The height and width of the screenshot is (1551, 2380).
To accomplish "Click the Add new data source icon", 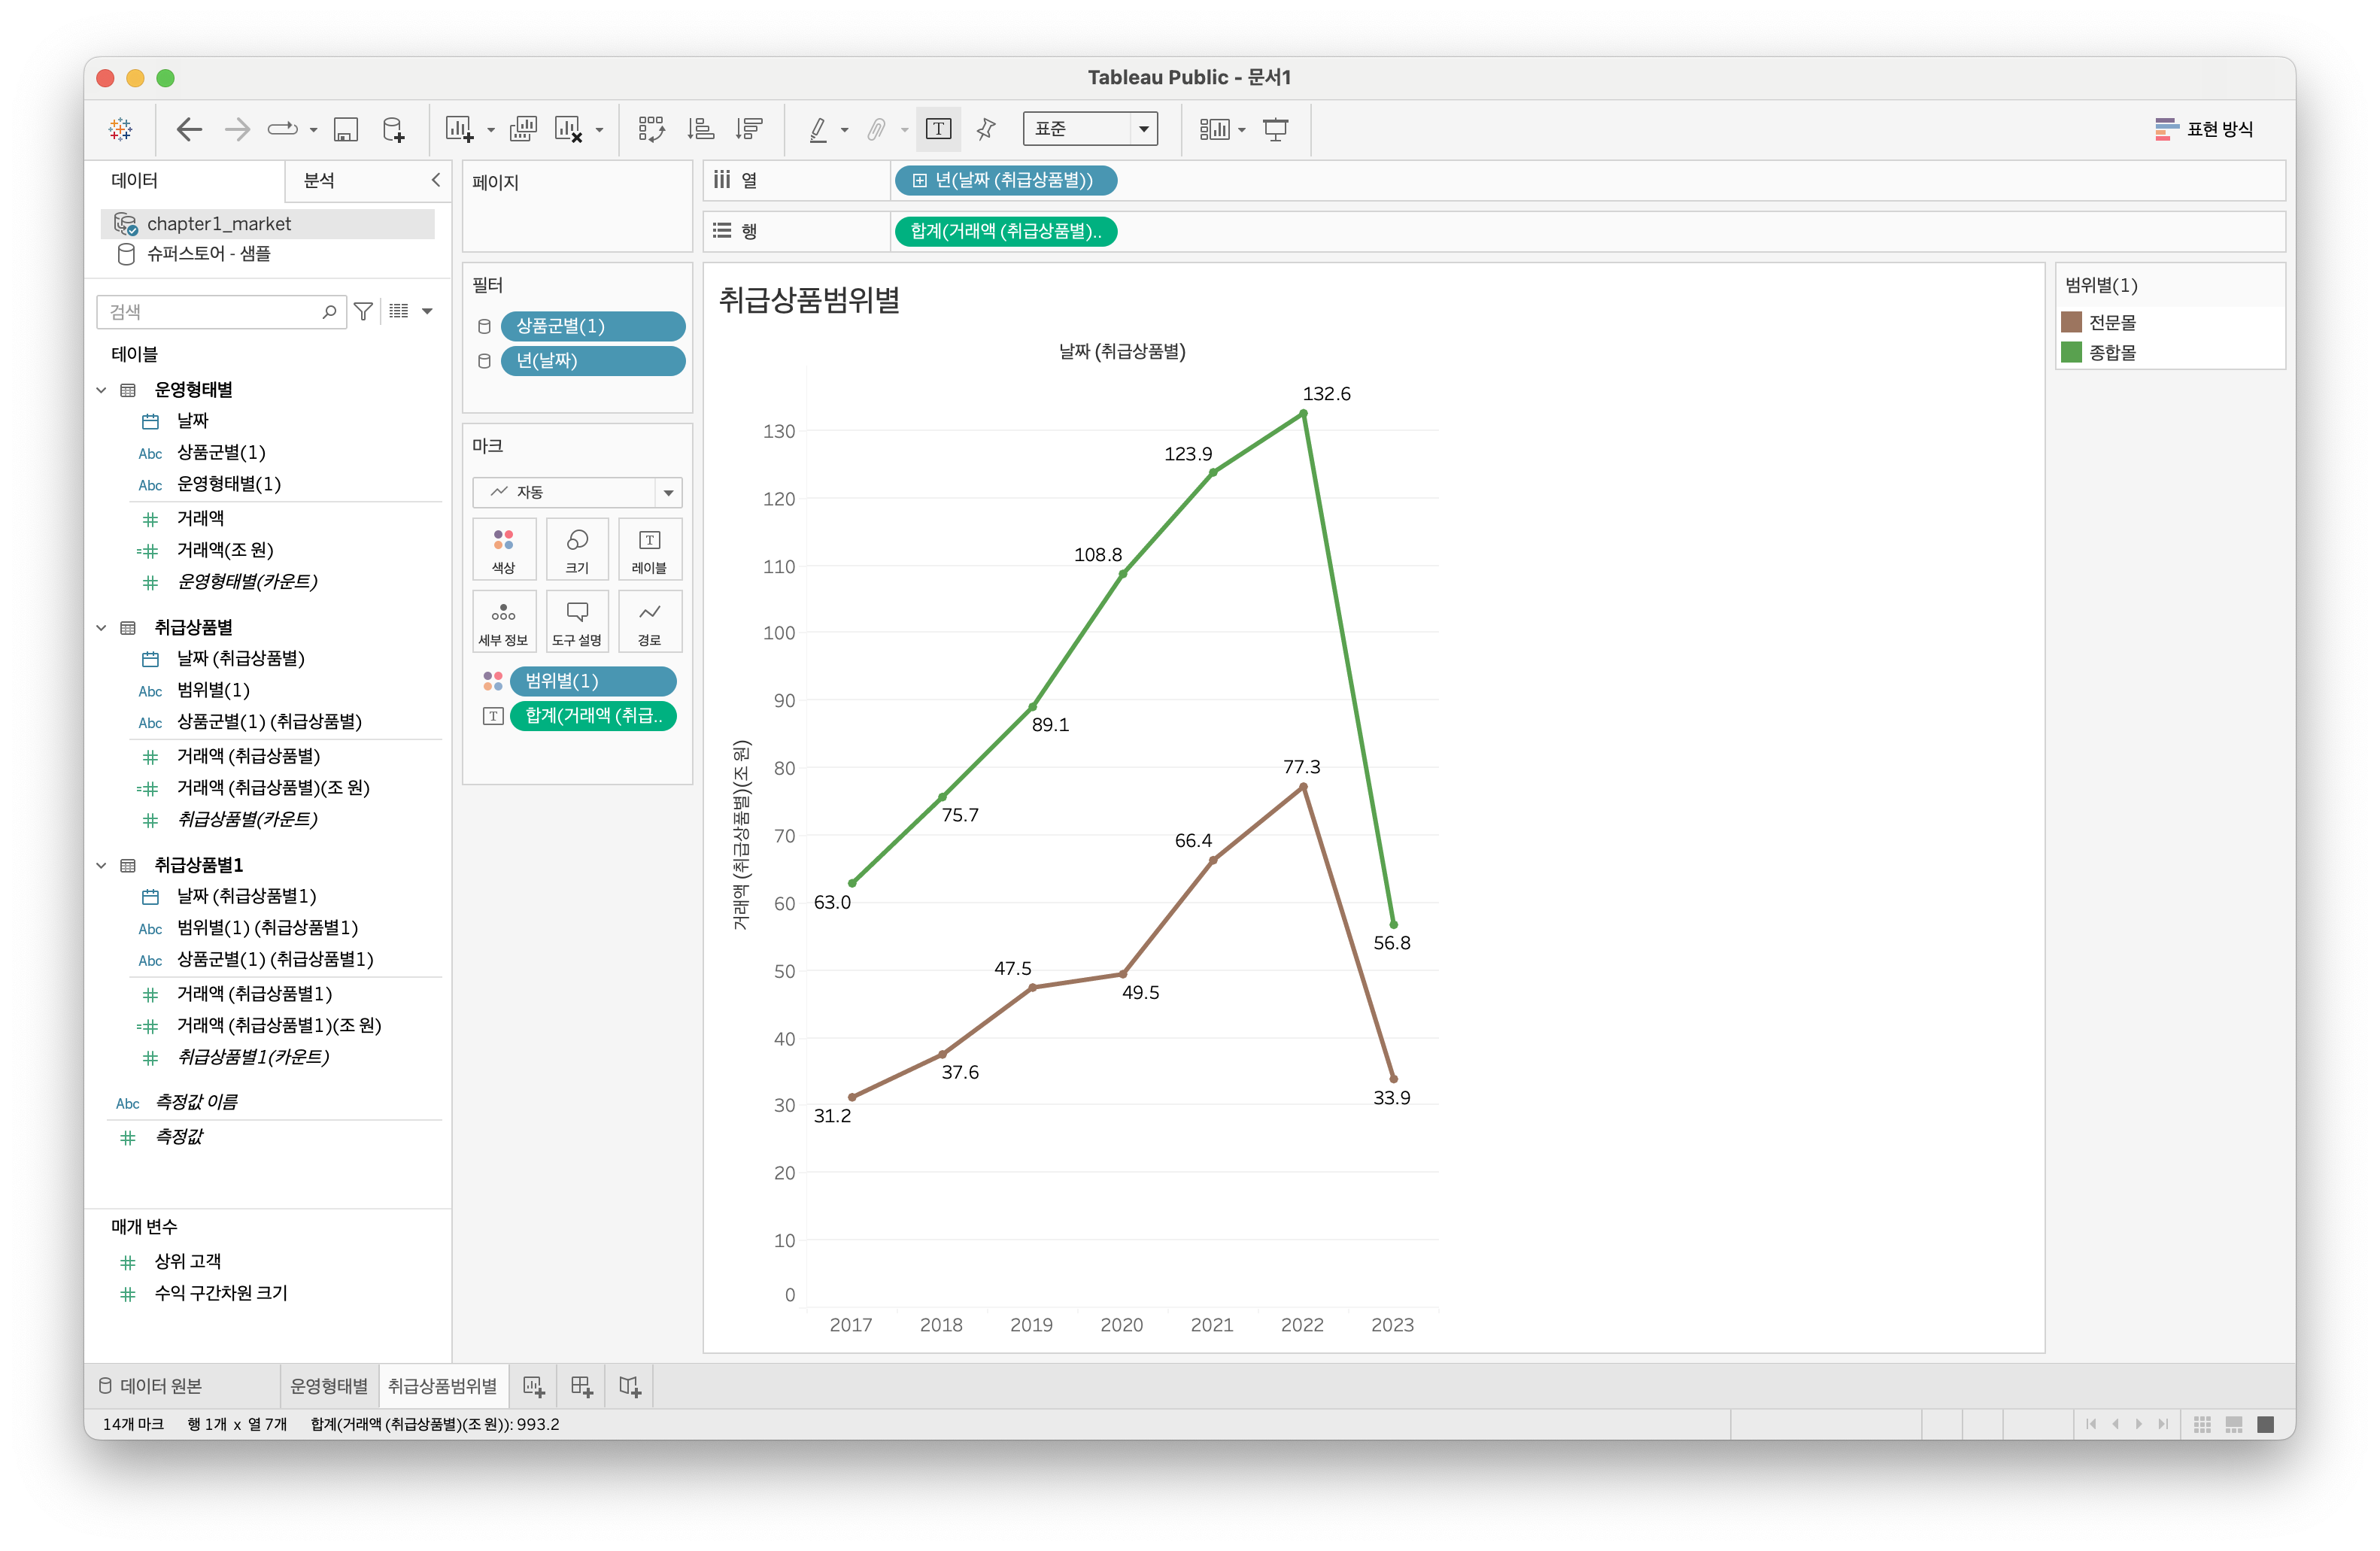I will point(393,129).
